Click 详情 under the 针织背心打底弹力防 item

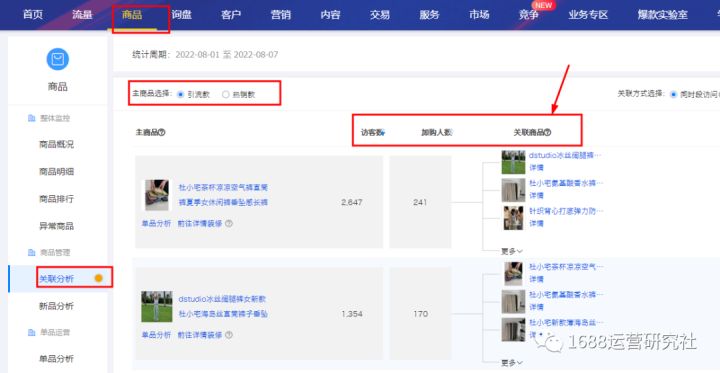click(x=536, y=223)
